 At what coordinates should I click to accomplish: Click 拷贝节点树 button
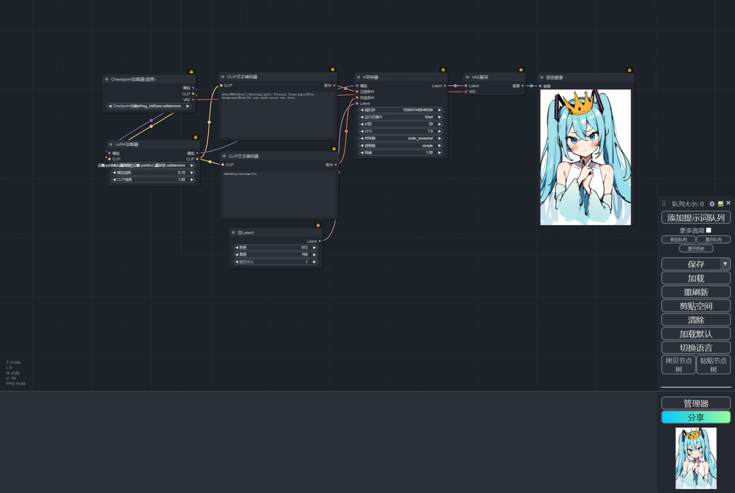click(x=678, y=365)
